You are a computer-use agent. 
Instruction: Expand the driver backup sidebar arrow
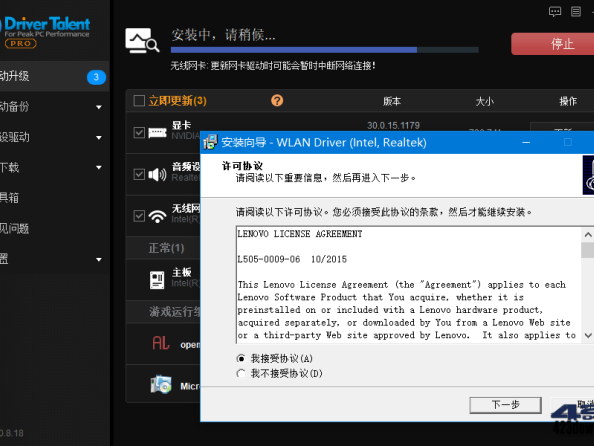[x=99, y=107]
